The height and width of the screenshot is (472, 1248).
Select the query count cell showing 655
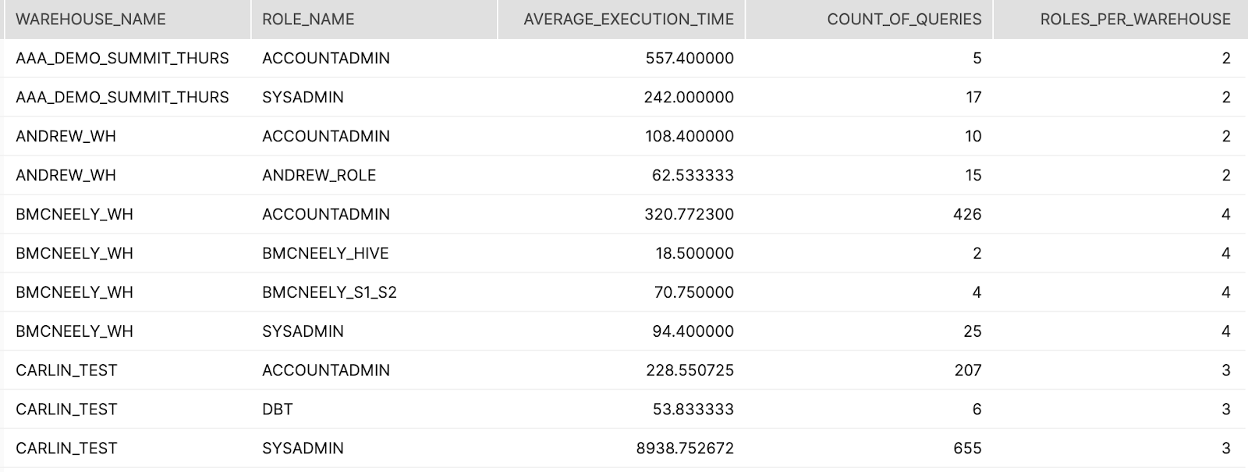(966, 448)
